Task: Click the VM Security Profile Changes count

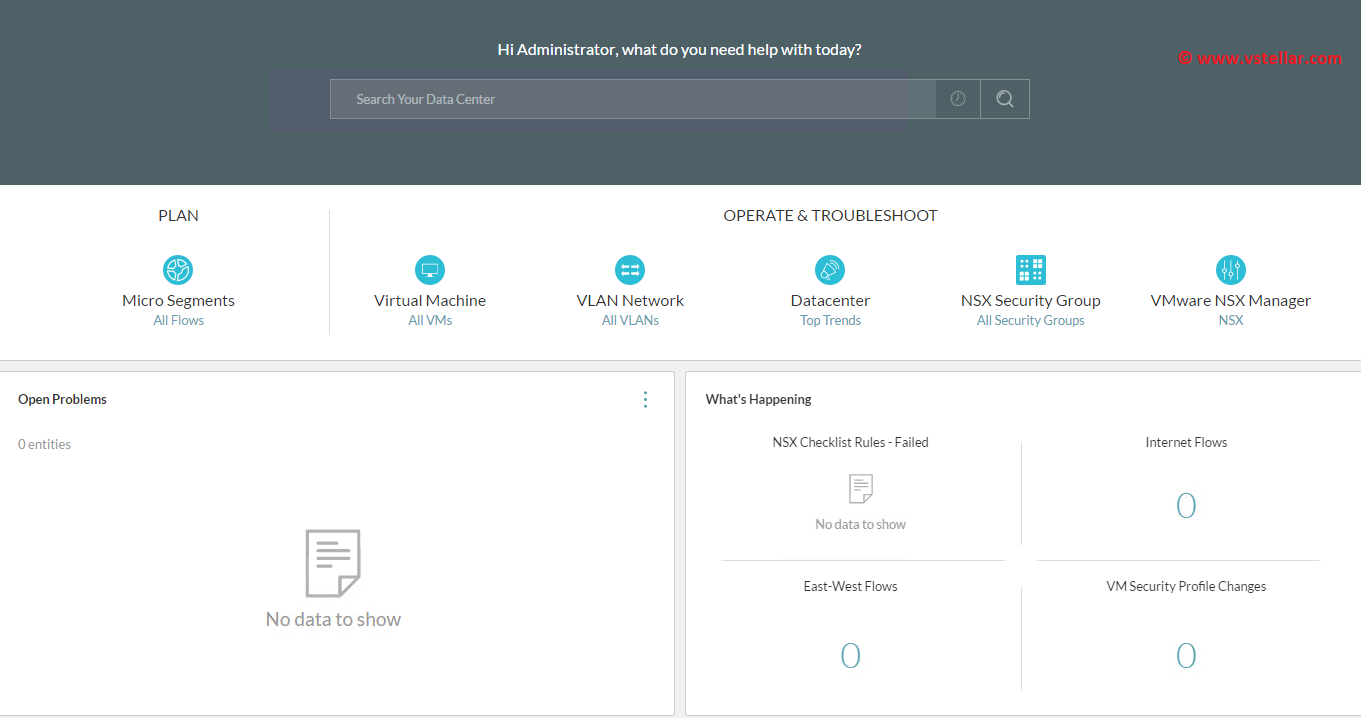Action: coord(1186,656)
